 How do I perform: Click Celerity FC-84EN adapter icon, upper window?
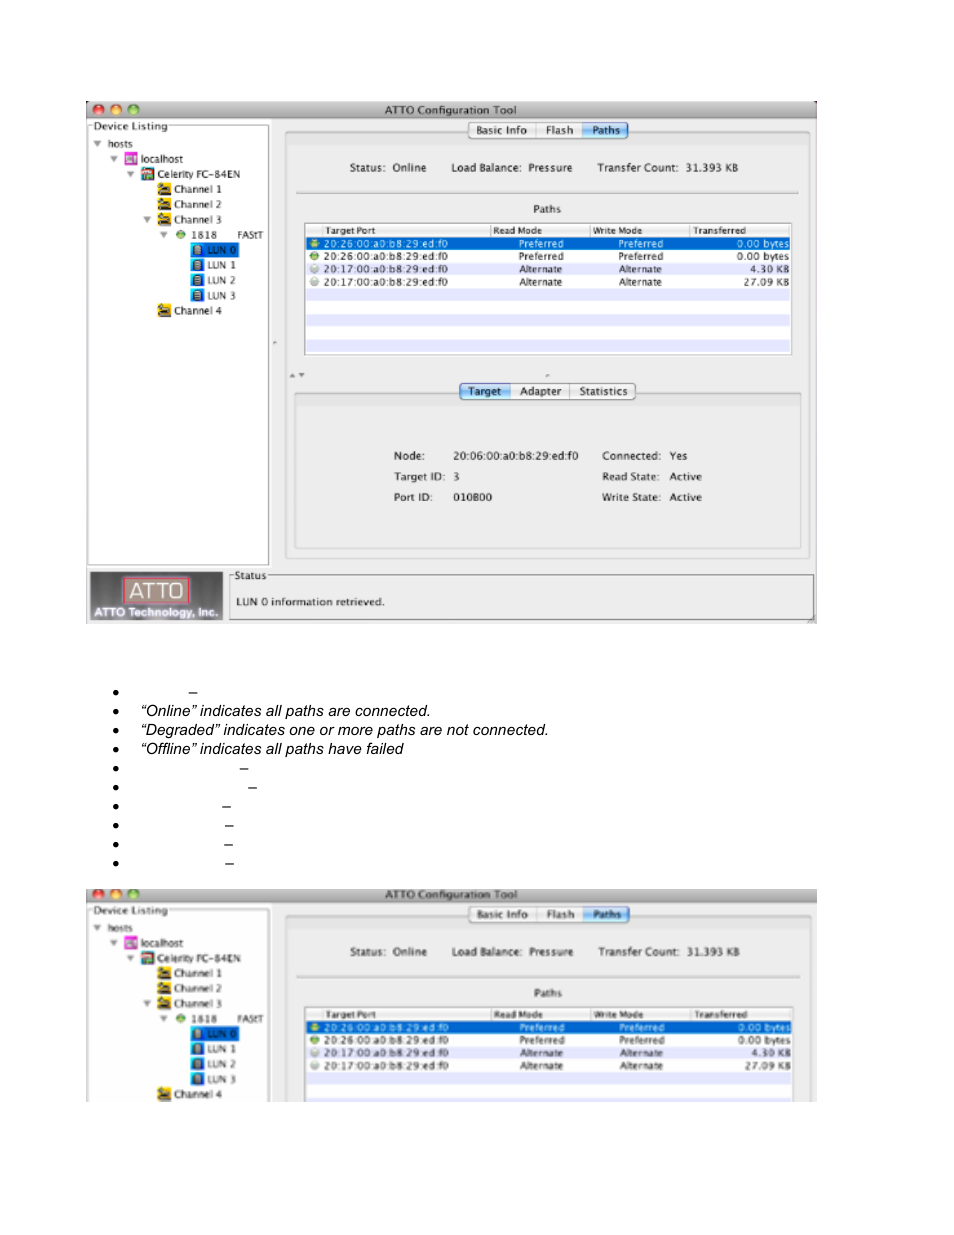pos(147,174)
